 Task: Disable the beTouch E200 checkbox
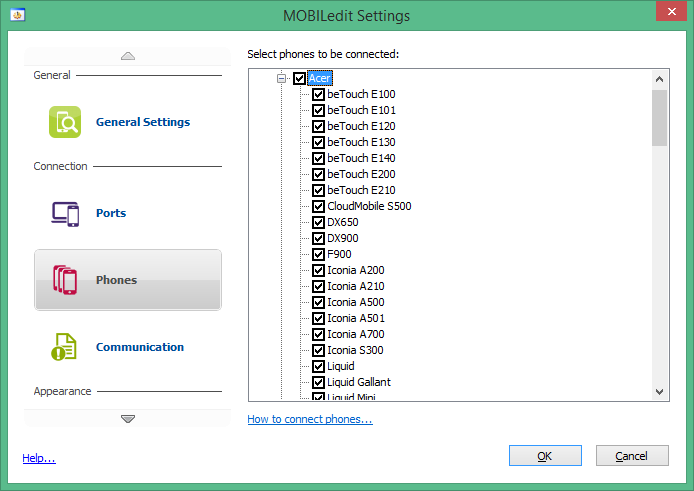[x=318, y=174]
